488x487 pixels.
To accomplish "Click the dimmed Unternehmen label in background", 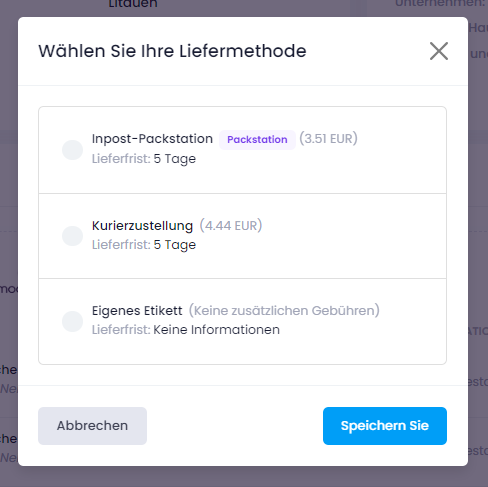I will [x=441, y=3].
